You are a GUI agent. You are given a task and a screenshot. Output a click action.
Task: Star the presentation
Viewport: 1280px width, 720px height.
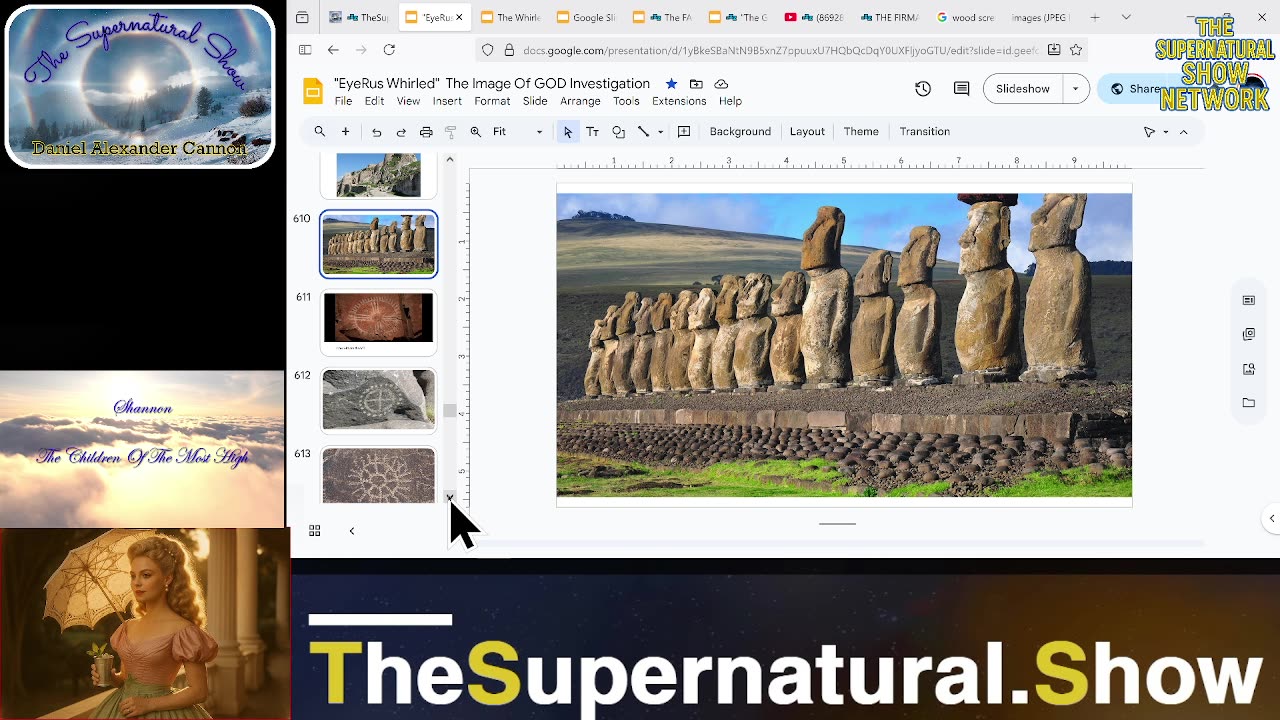click(671, 84)
